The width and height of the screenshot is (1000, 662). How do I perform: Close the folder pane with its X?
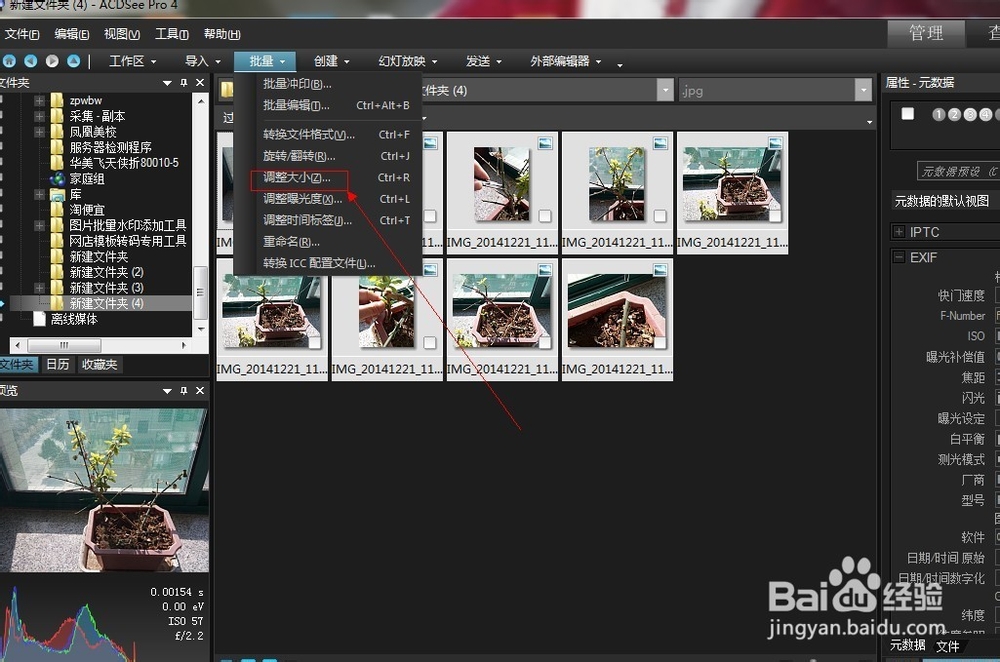[200, 83]
